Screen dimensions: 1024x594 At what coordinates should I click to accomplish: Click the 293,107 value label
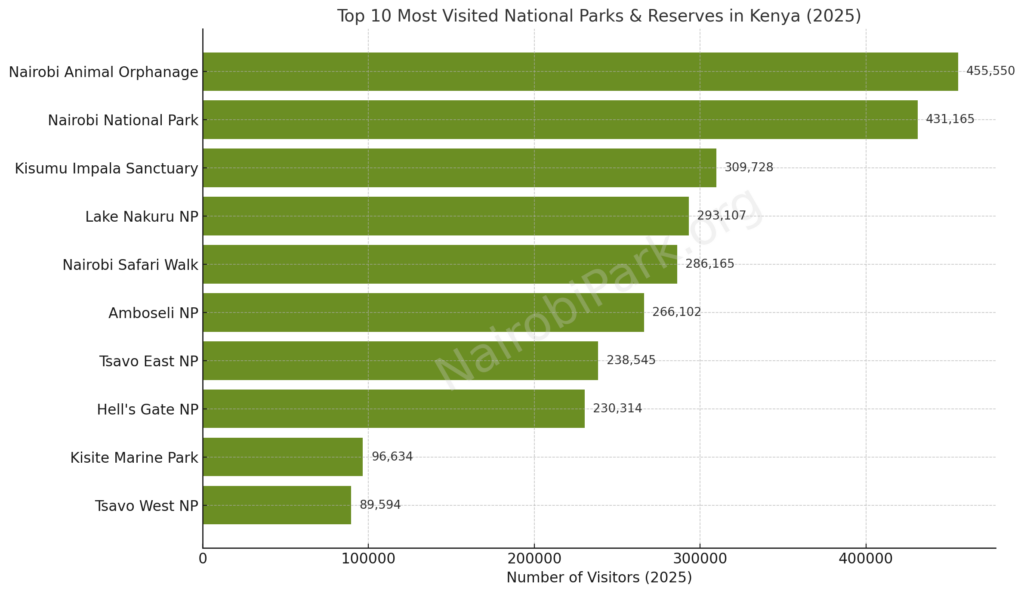722,215
